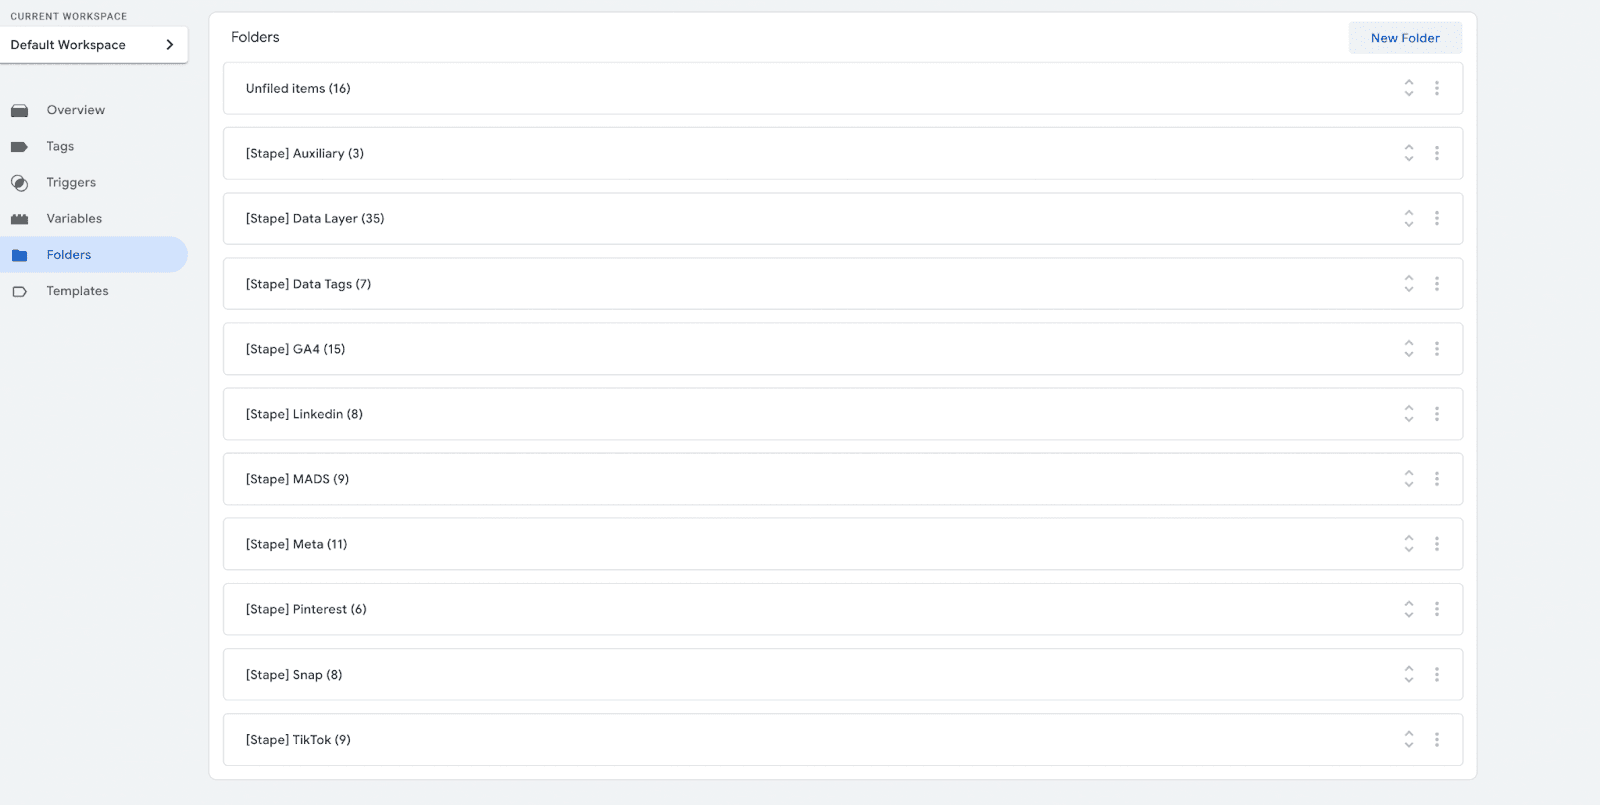Open three-dot menu for [Stape] Meta folder
Viewport: 1600px width, 805px height.
[x=1437, y=544]
